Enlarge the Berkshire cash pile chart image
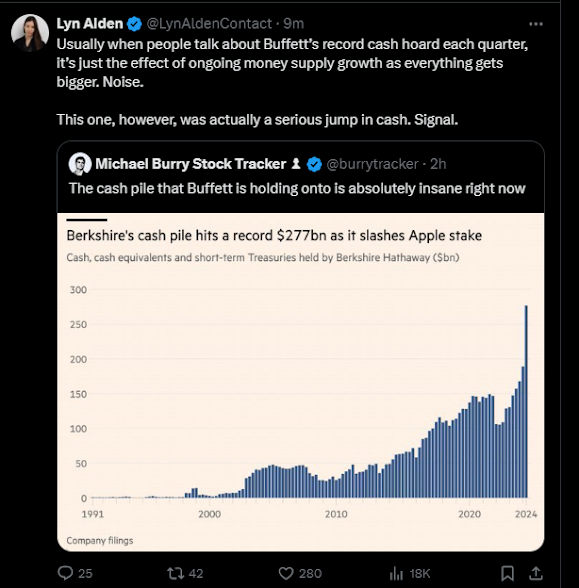The image size is (579, 588). click(301, 382)
